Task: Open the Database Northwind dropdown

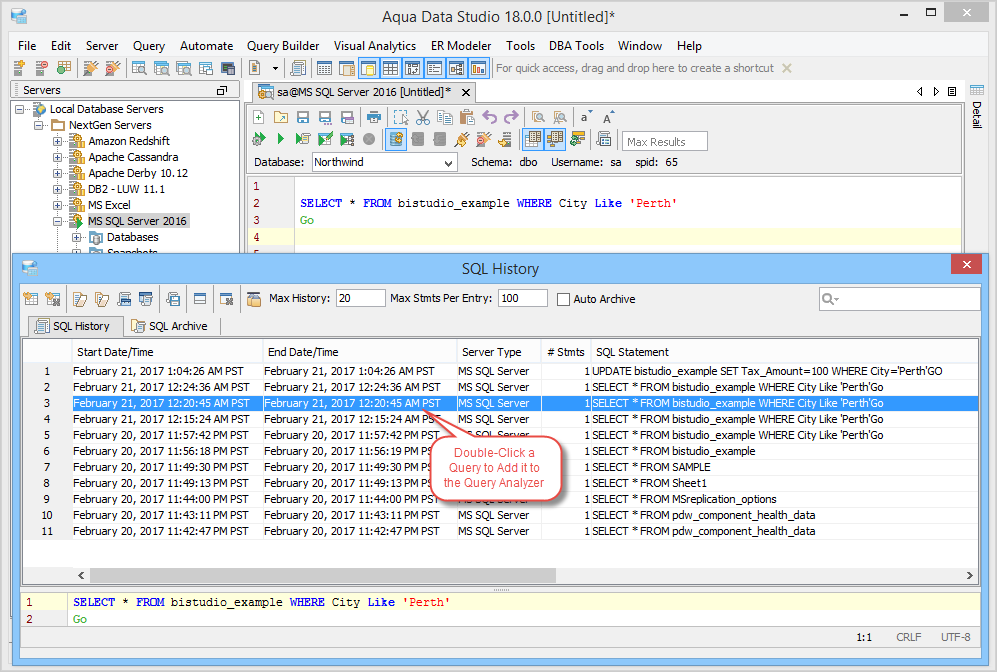Action: [448, 163]
